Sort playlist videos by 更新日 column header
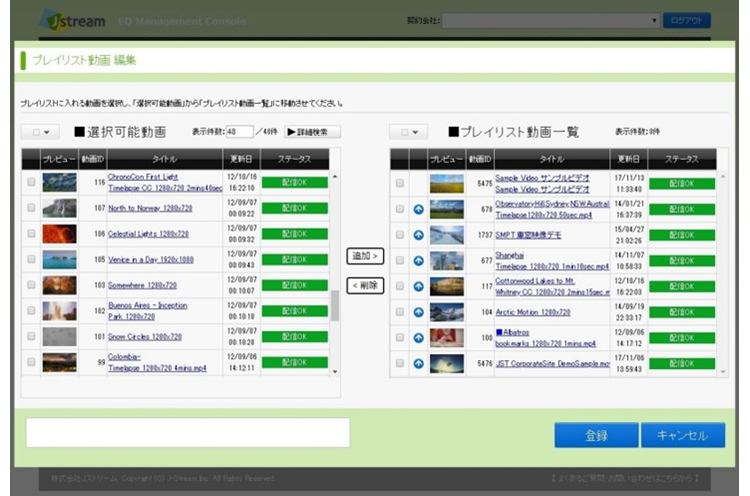Viewport: 750px width, 496px height. tap(629, 159)
